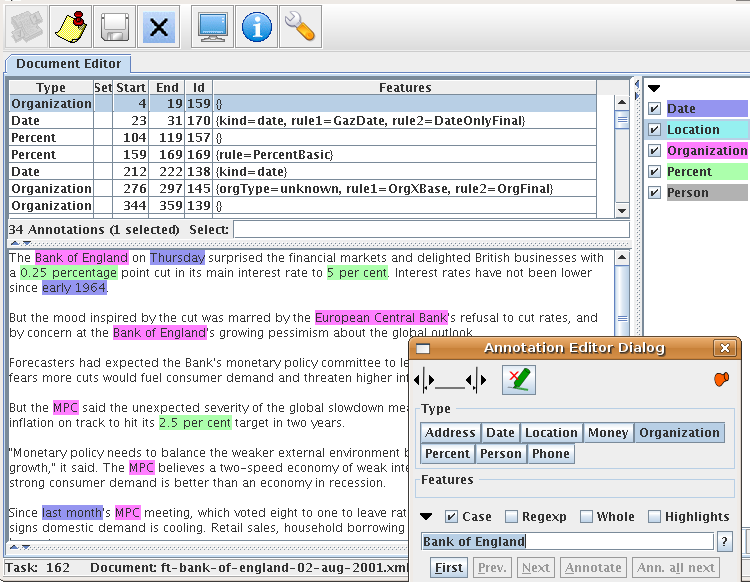The width and height of the screenshot is (750, 582).
Task: Click the Person grey color label
Action: coord(707,193)
